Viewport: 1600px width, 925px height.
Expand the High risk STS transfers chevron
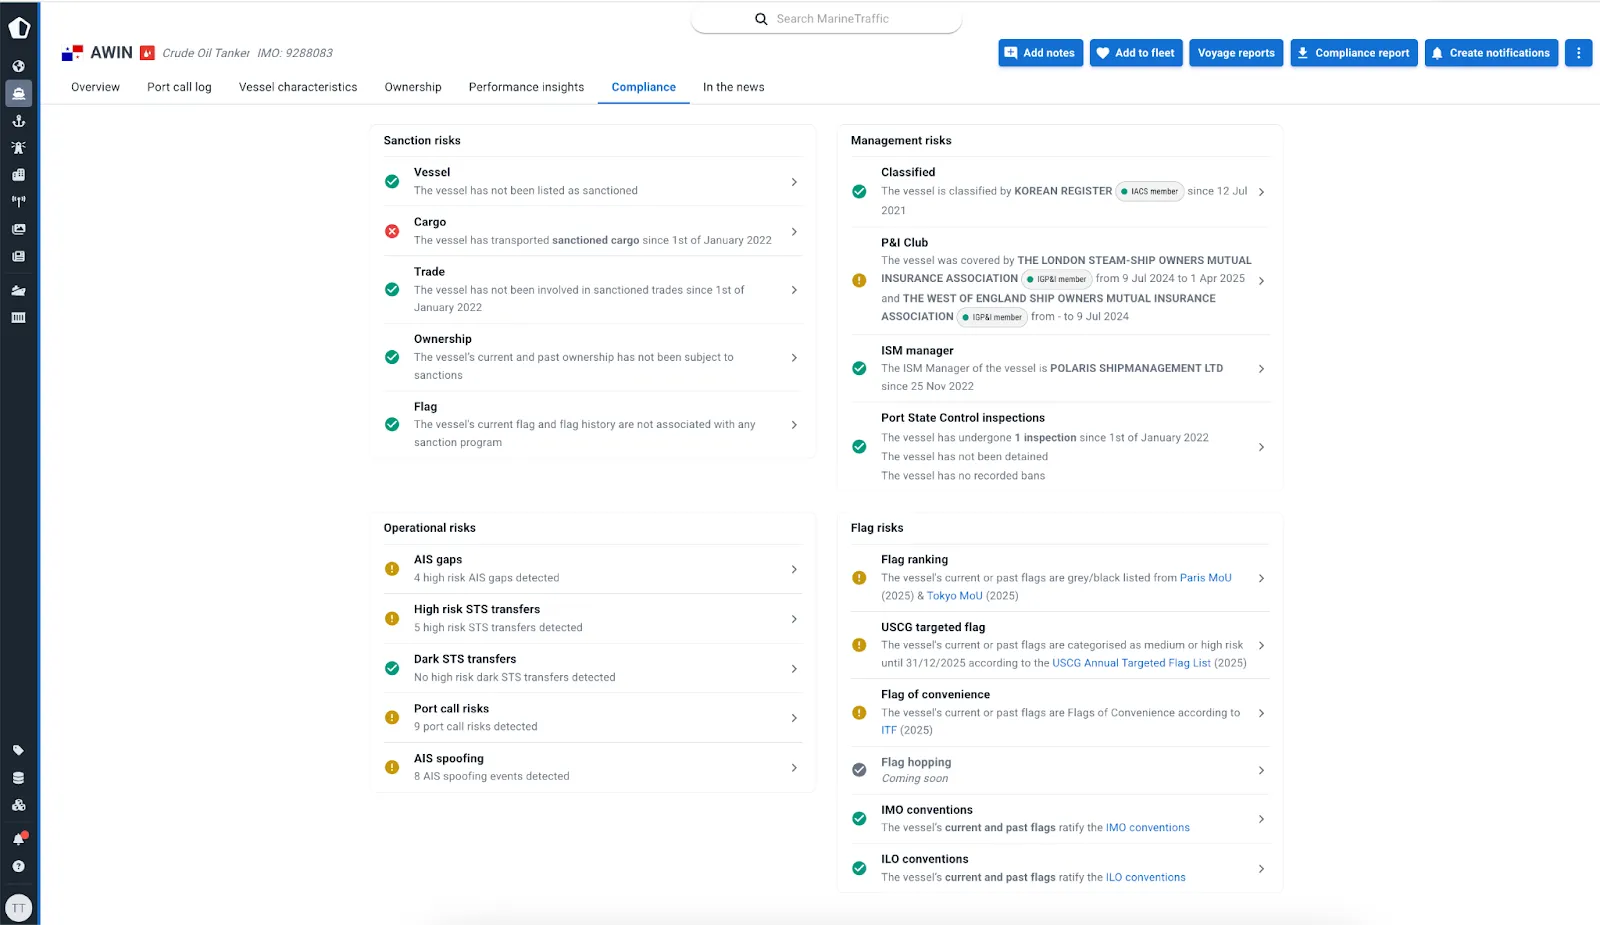(794, 619)
